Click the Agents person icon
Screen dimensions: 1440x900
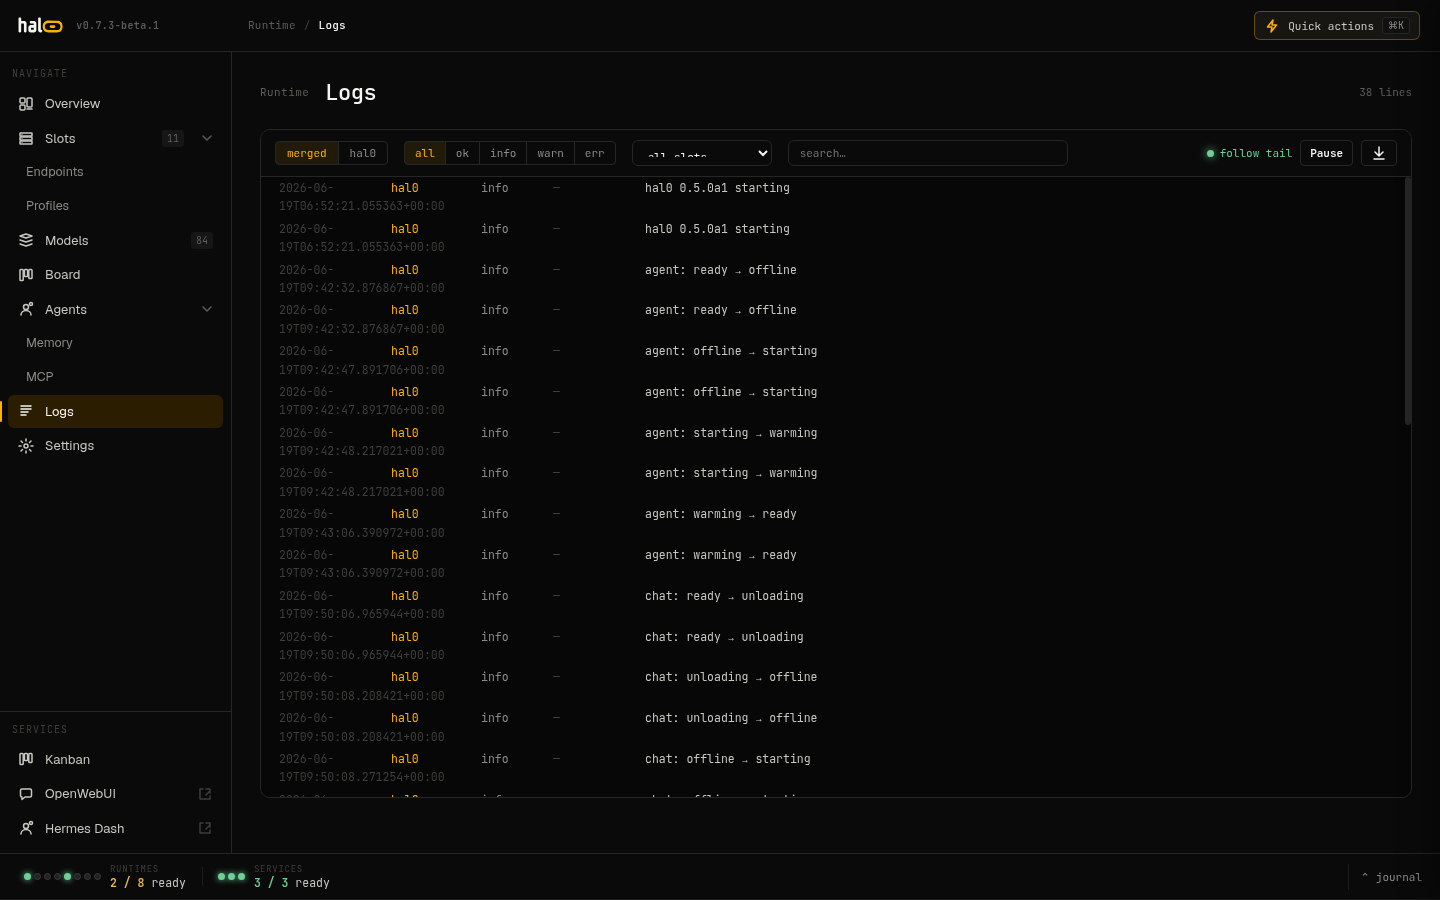coord(26,310)
